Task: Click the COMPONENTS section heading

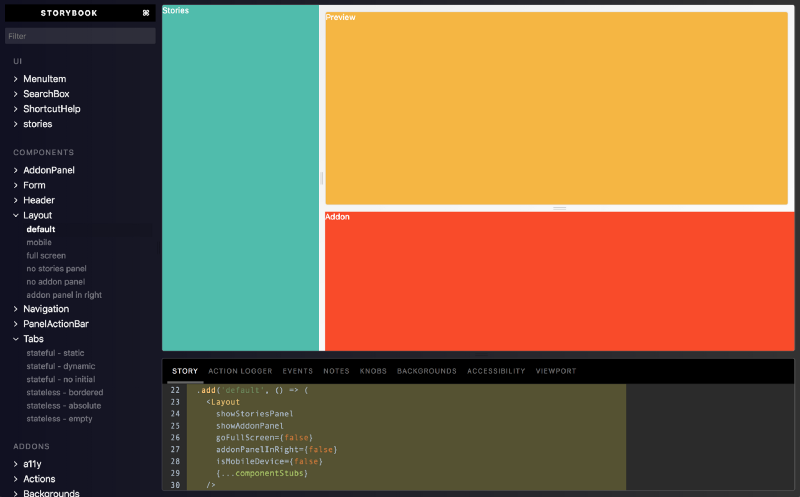Action: (x=43, y=153)
